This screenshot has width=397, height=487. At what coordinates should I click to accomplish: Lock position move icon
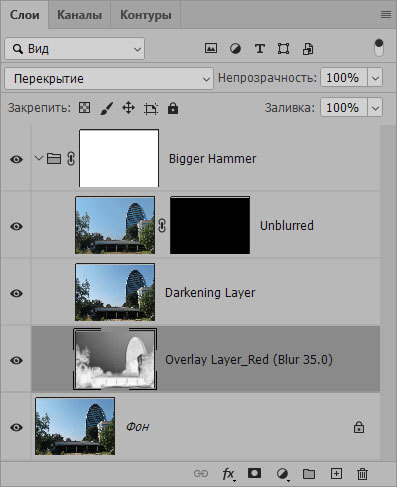click(128, 108)
